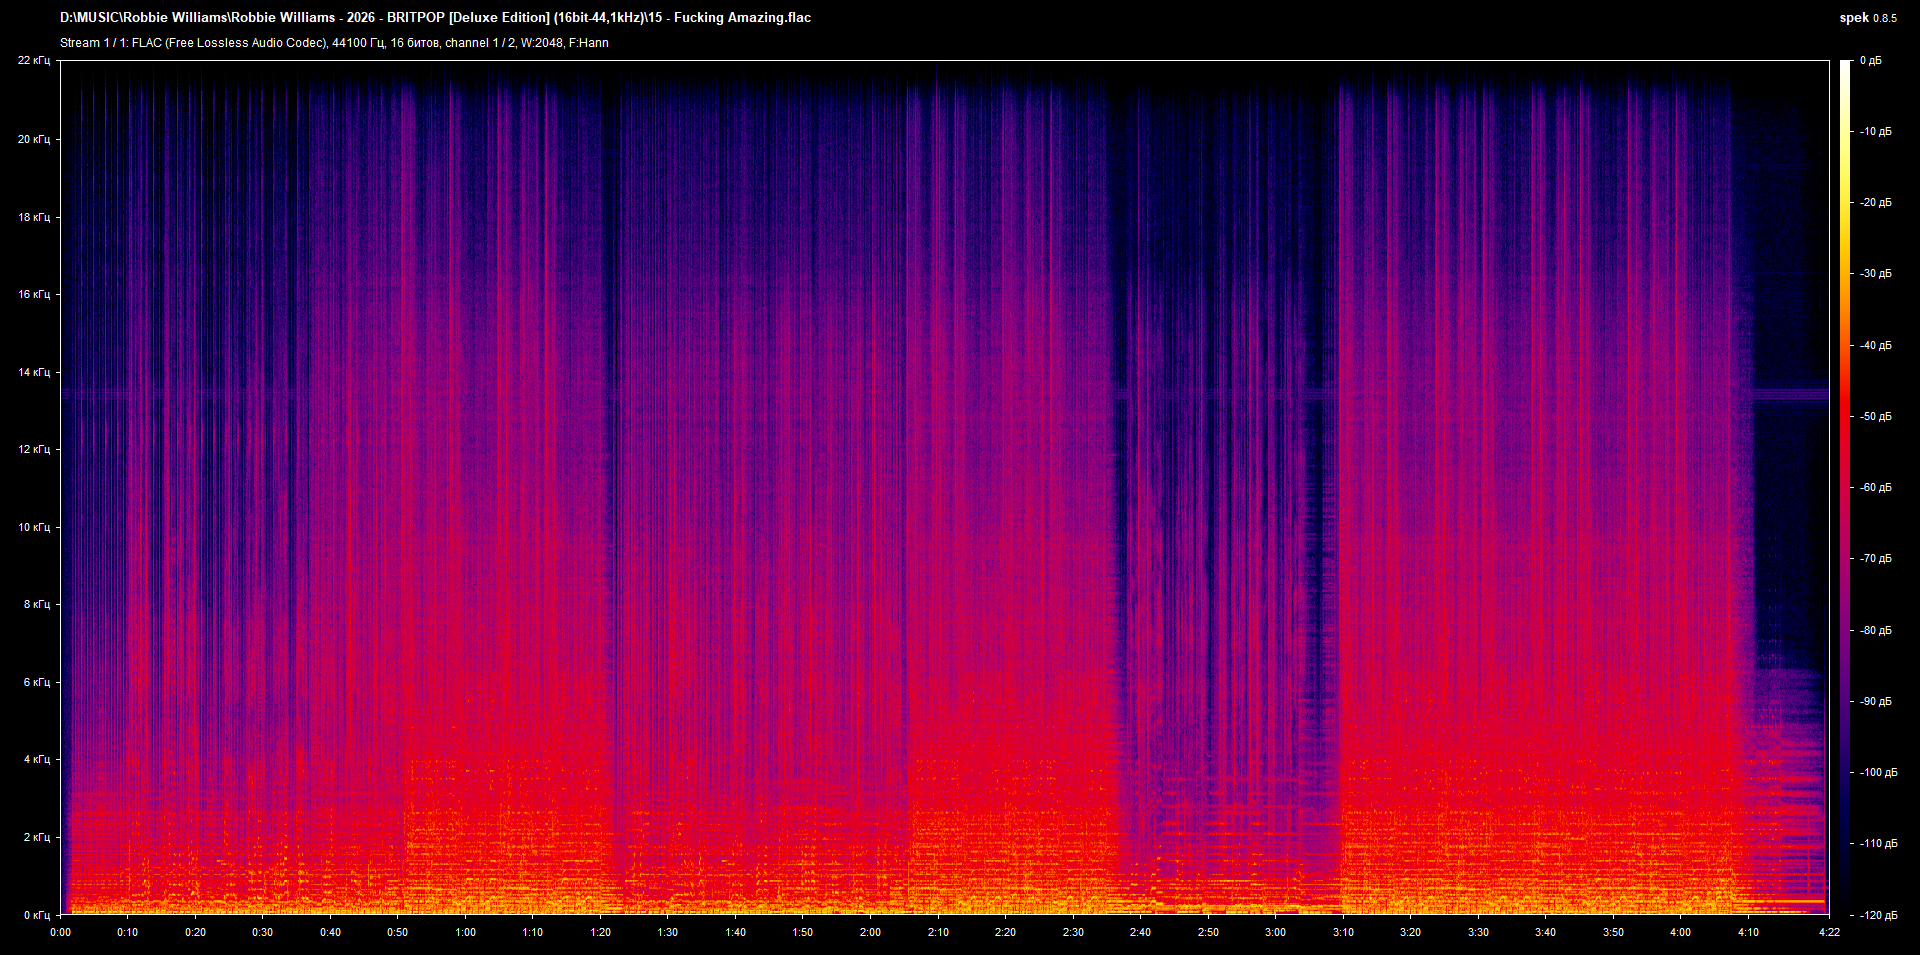Click the 2:00 time position label
1920x955 pixels.
coord(869,931)
